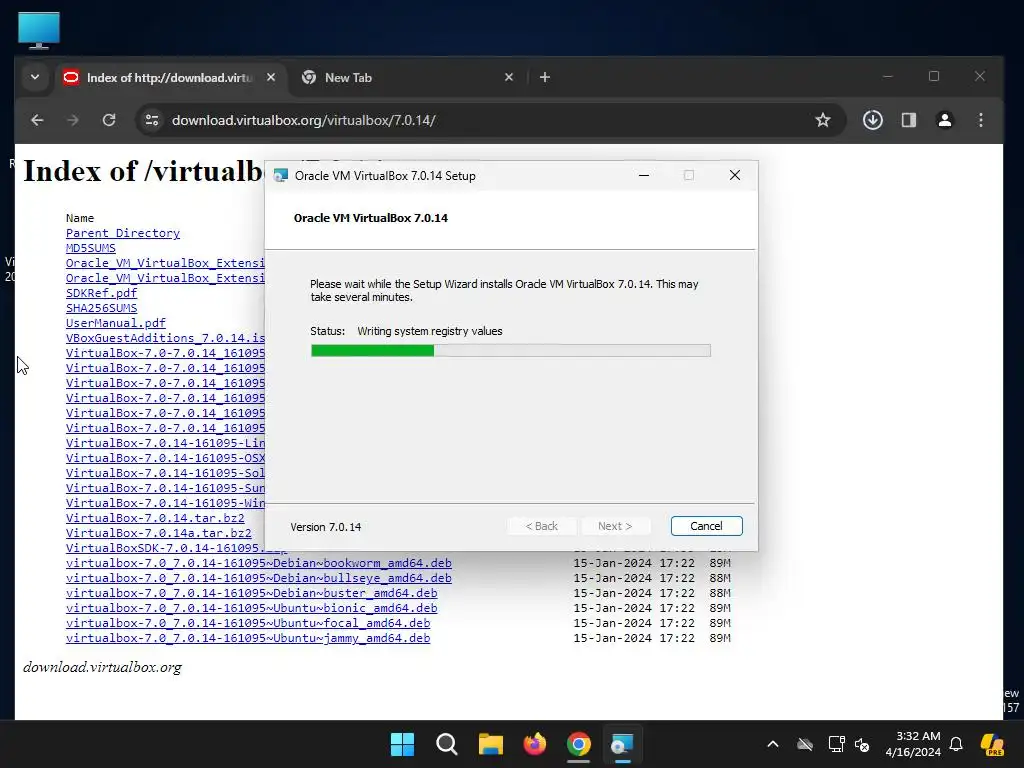The image size is (1024, 768).
Task: Download the Ubuntu focal amd64.deb package
Action: click(248, 623)
